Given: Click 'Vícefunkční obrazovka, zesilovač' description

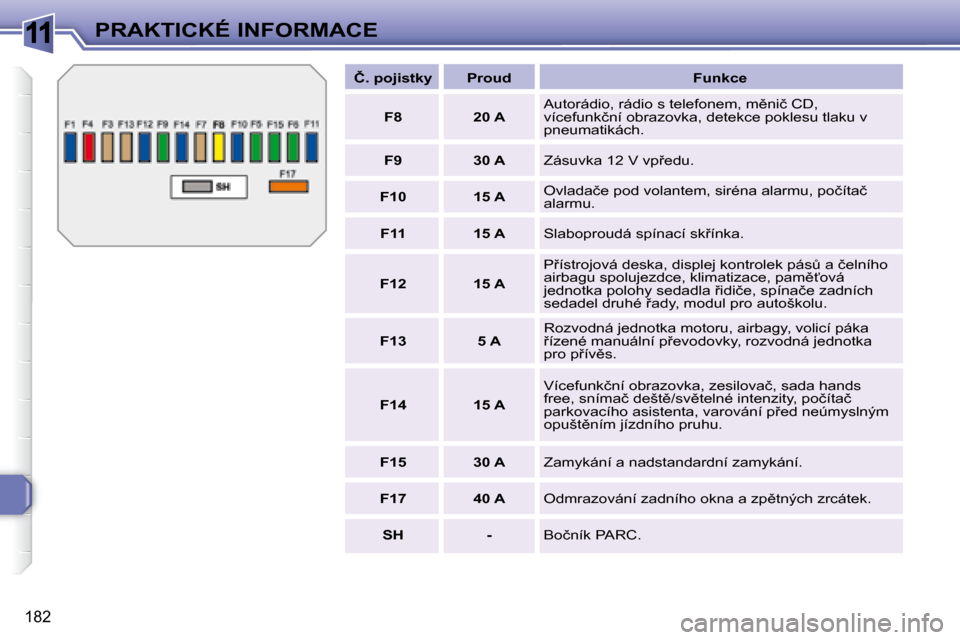Looking at the screenshot, I should [x=716, y=405].
